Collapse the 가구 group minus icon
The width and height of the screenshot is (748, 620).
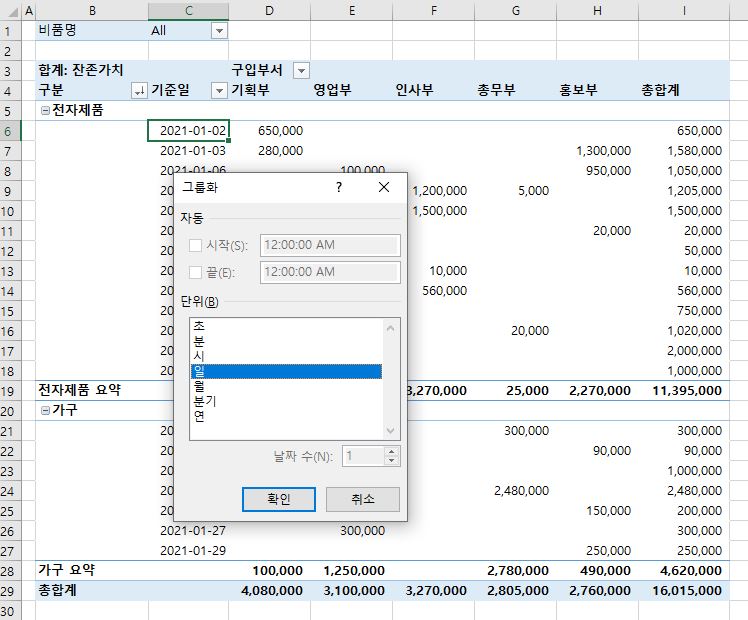(45, 410)
